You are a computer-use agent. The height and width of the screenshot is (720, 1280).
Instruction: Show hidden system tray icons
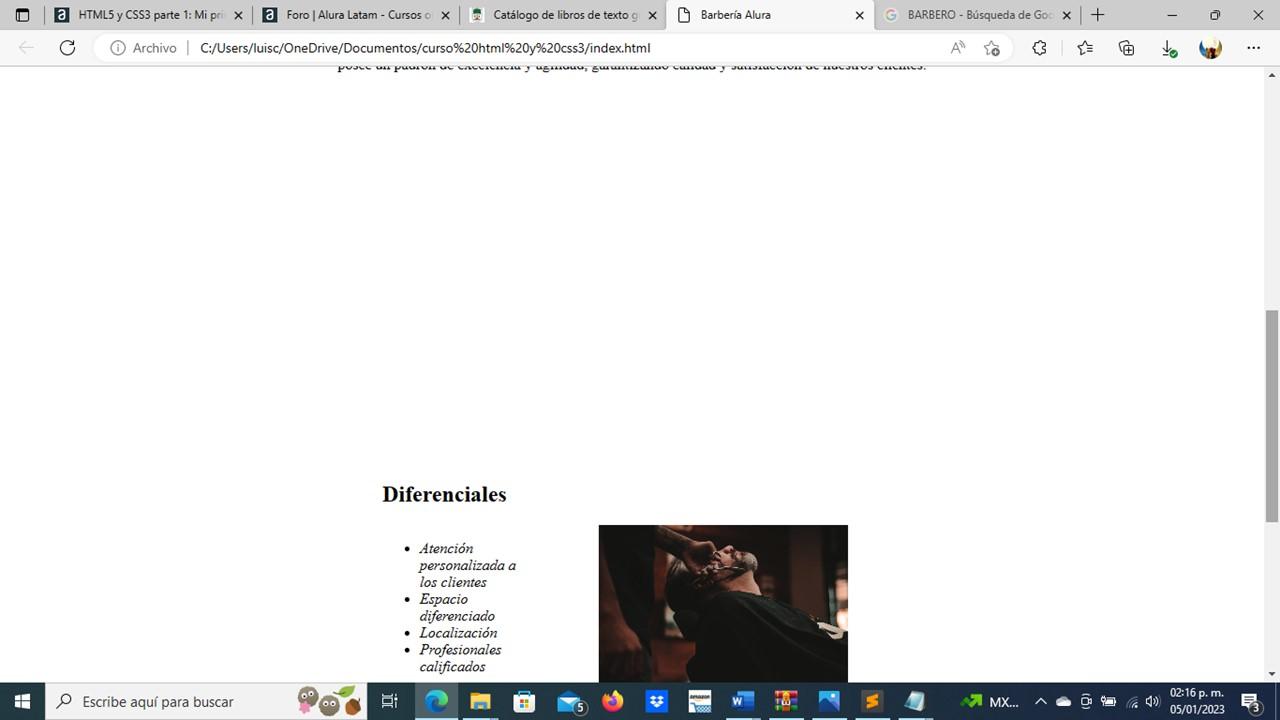1040,701
